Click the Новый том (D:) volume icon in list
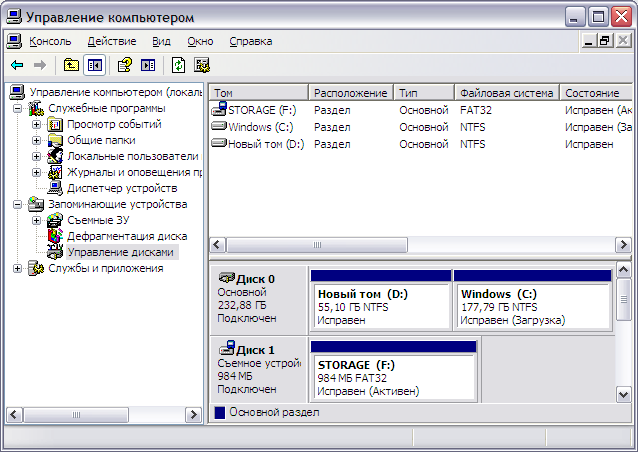Viewport: 638px width, 452px height. [x=219, y=143]
